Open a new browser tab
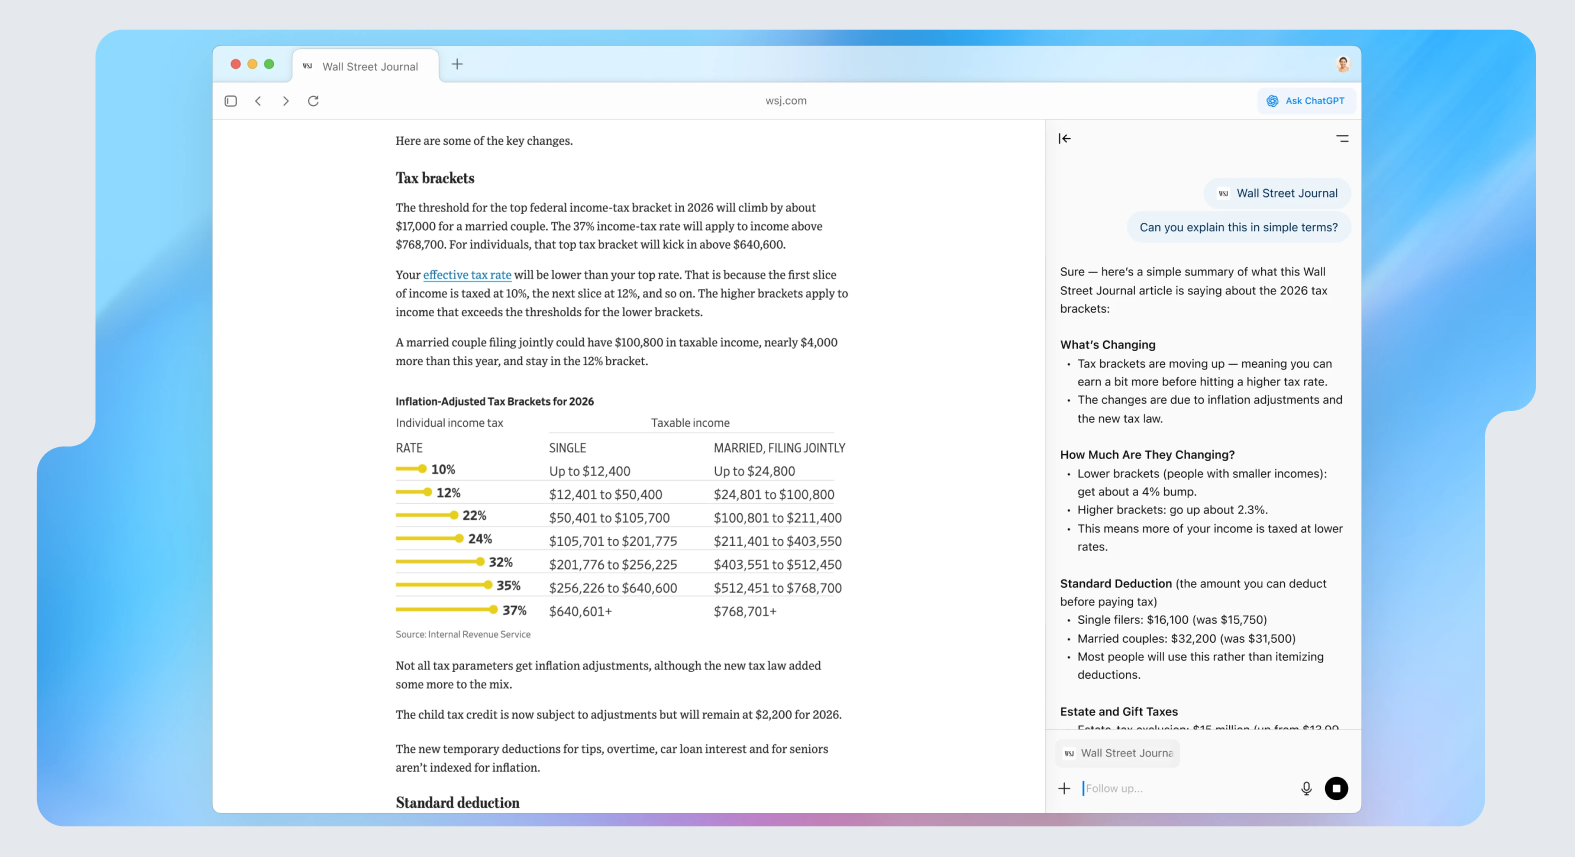The height and width of the screenshot is (857, 1575). click(x=457, y=64)
